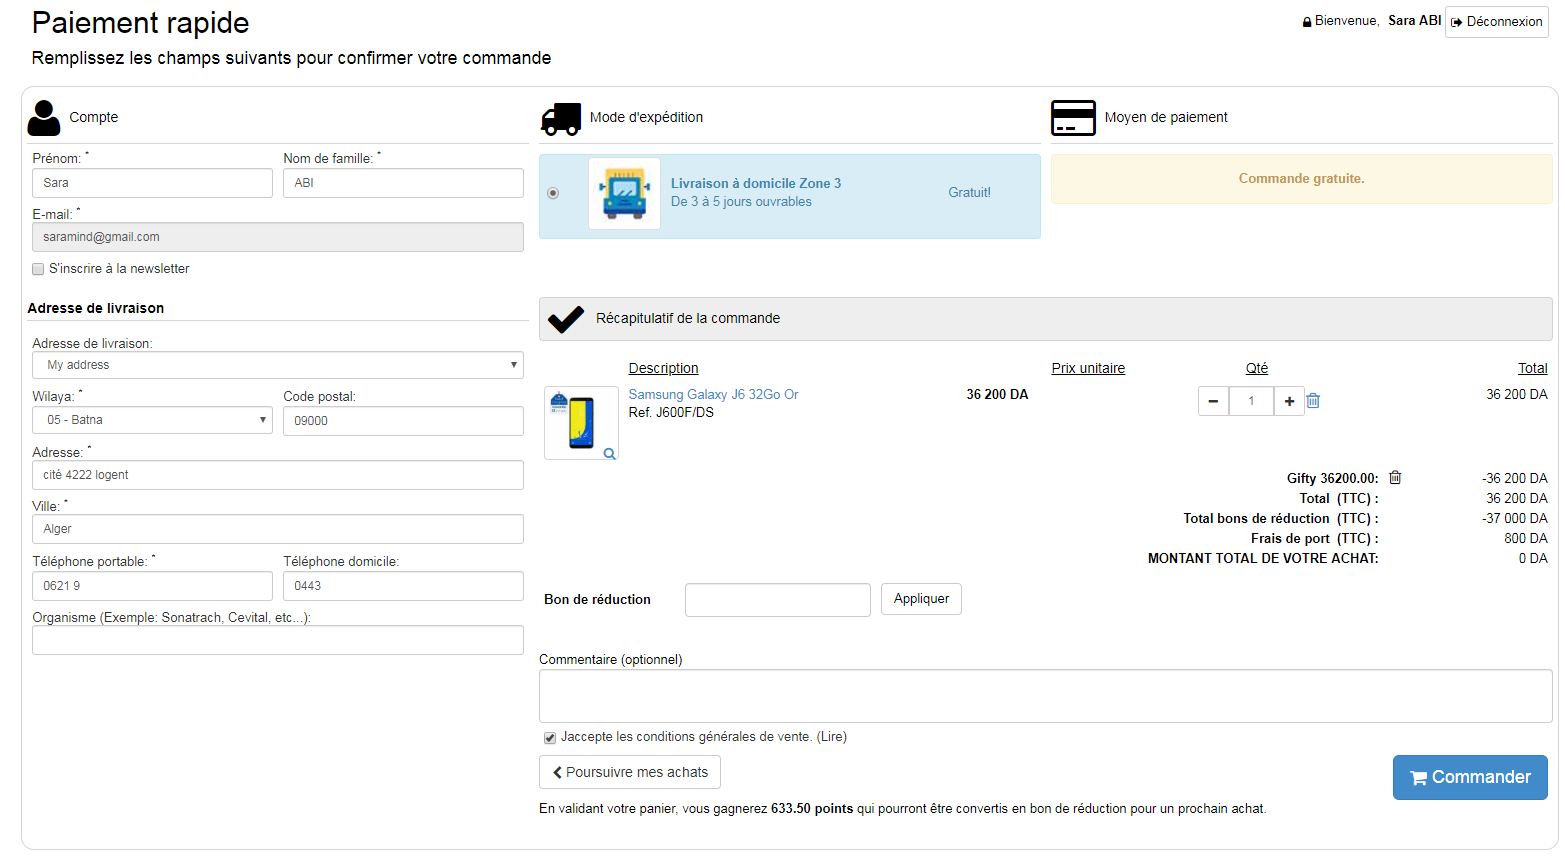Viewport: 1565px width, 856px height.
Task: Click the Commander button
Action: [1470, 777]
